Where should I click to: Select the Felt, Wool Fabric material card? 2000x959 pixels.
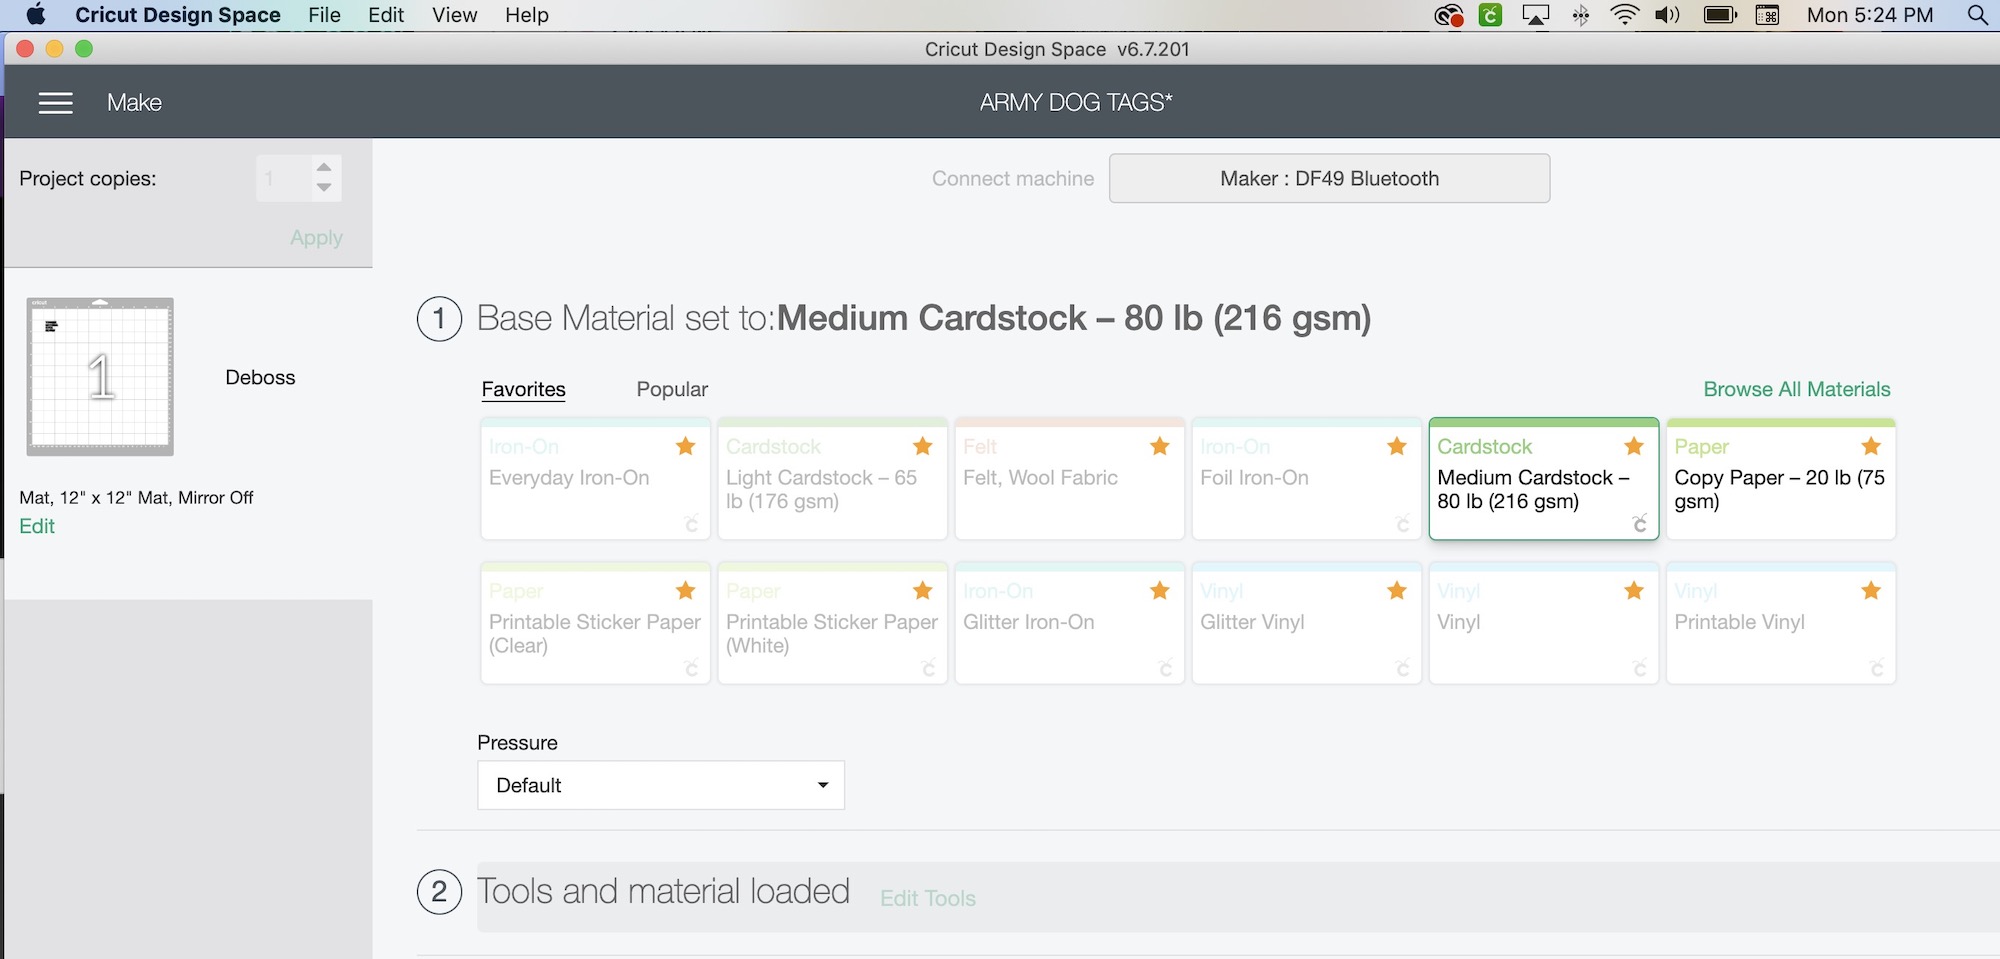(1069, 479)
